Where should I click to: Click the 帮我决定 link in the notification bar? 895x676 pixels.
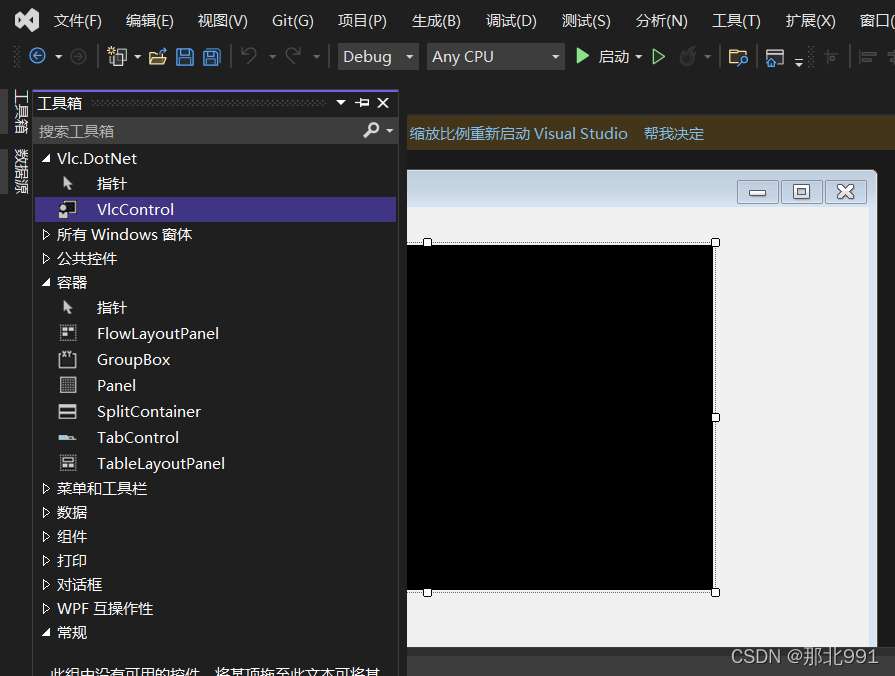pyautogui.click(x=673, y=132)
